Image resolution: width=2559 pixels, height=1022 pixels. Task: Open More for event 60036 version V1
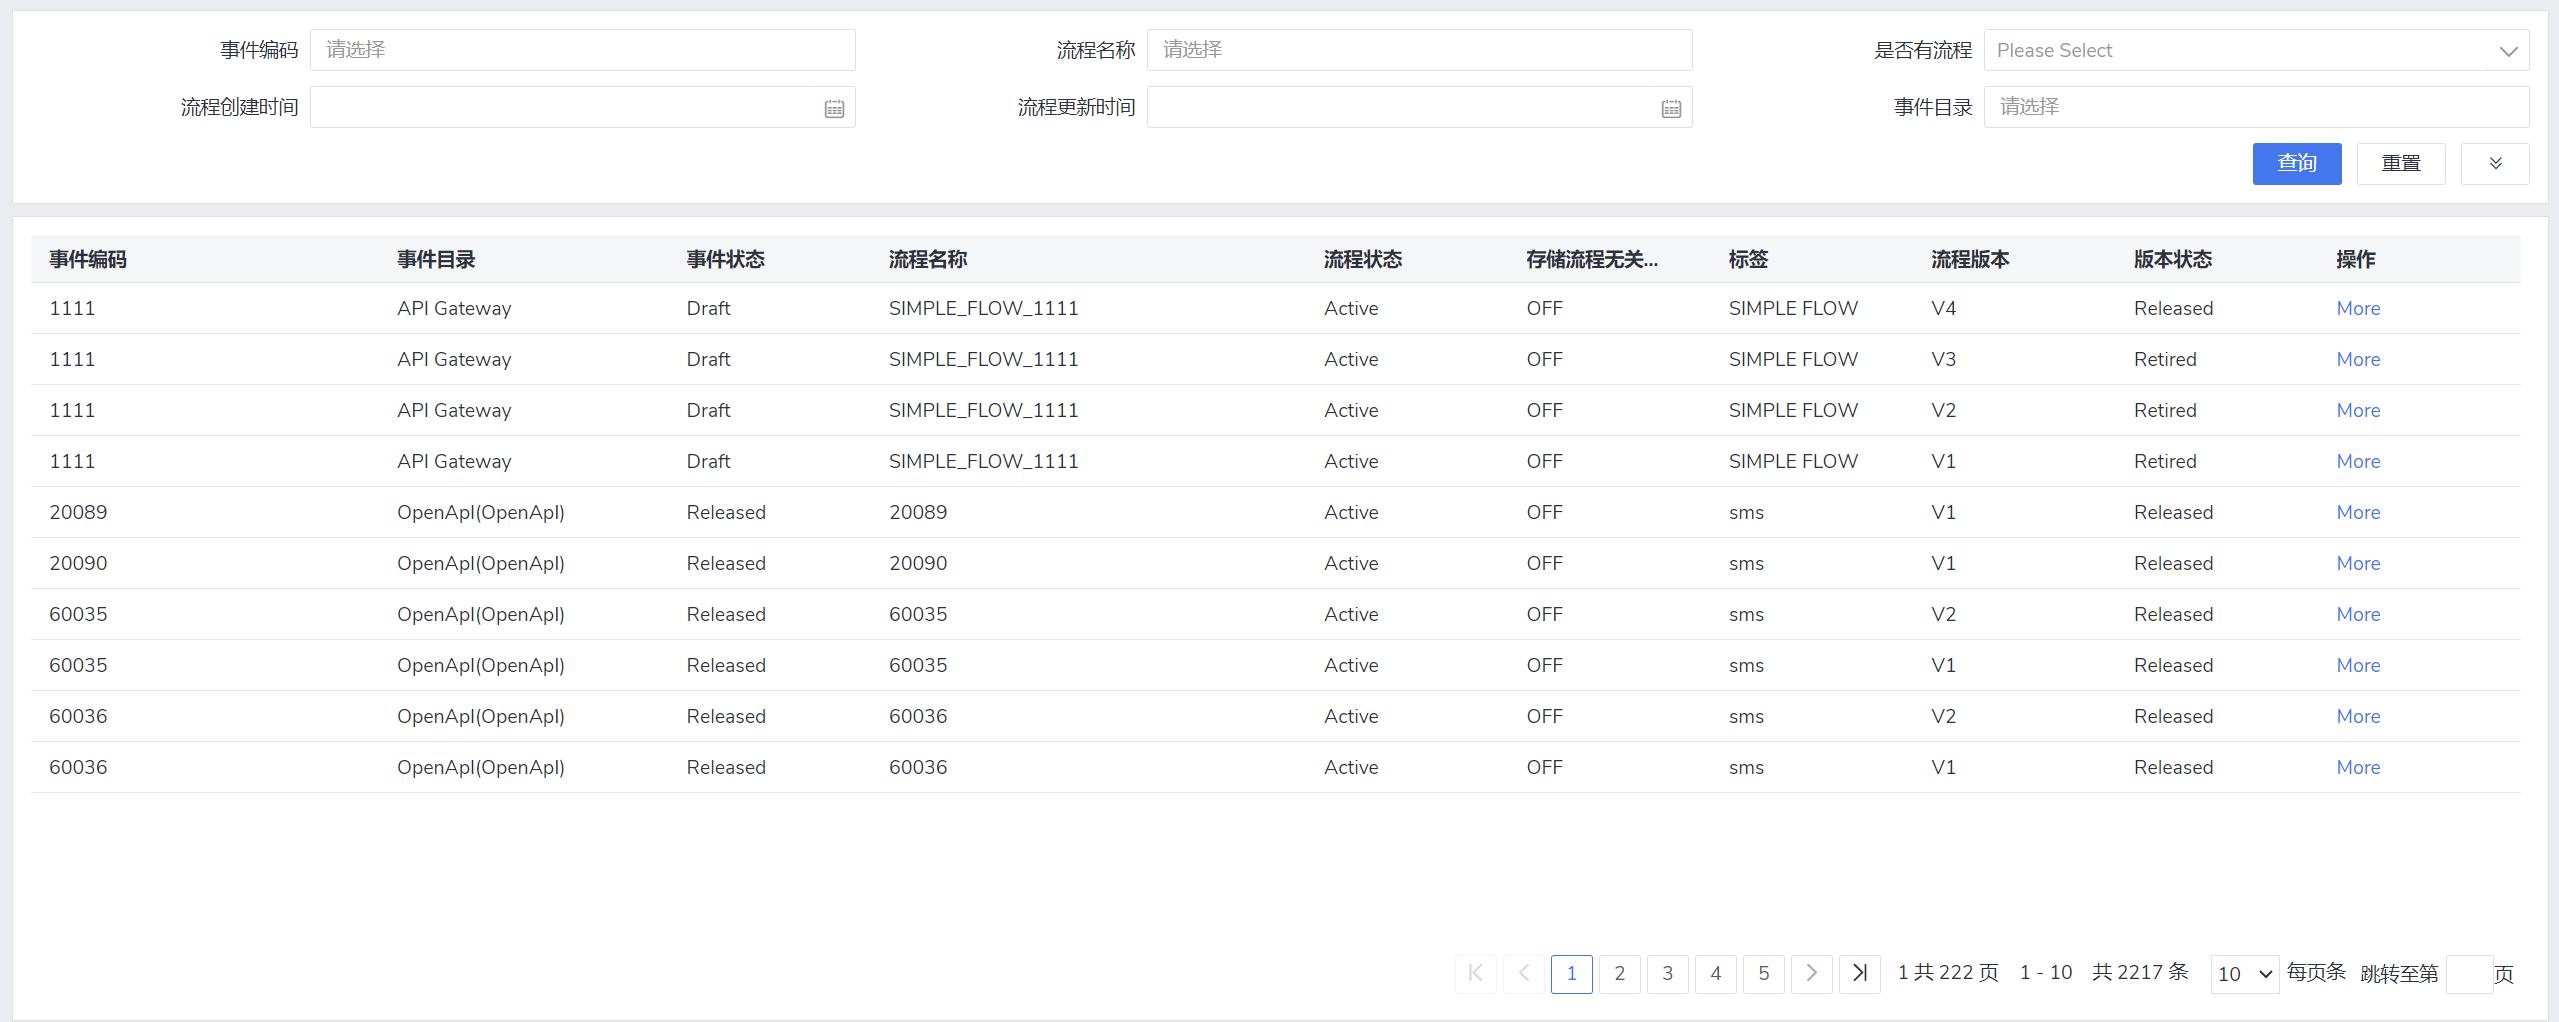(x=2358, y=767)
